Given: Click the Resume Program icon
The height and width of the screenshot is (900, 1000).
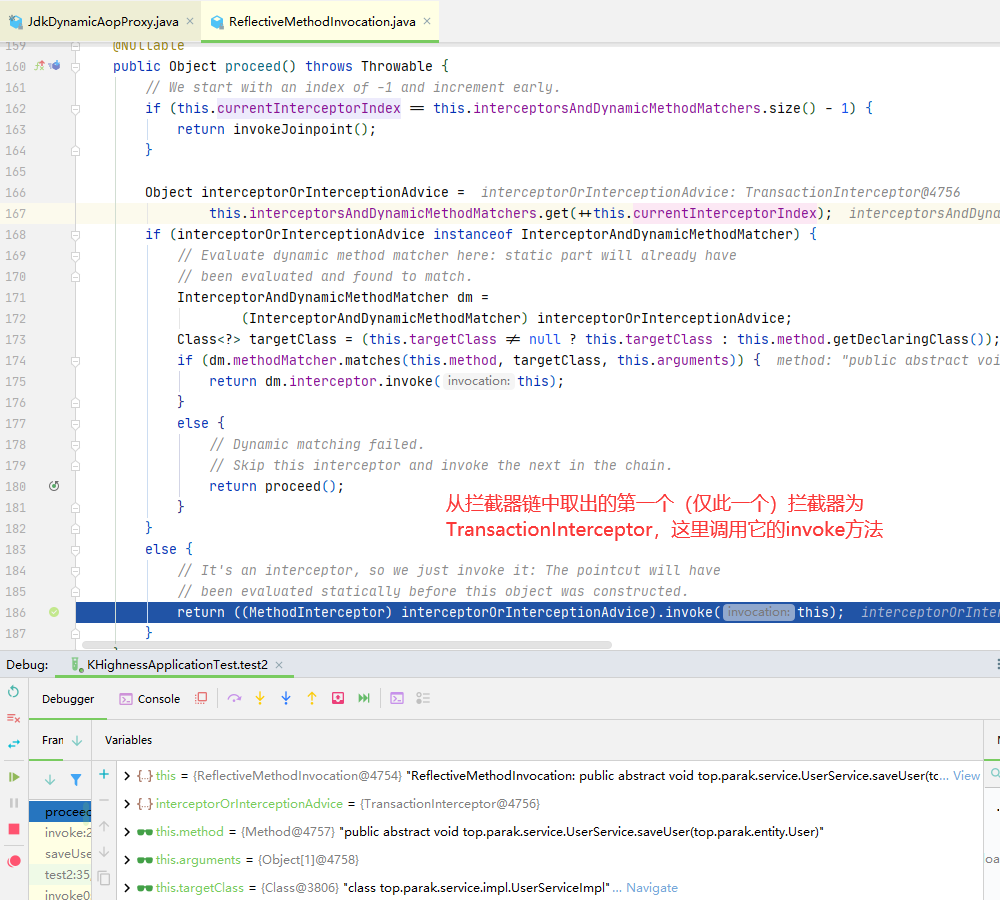Looking at the screenshot, I should pos(13,777).
